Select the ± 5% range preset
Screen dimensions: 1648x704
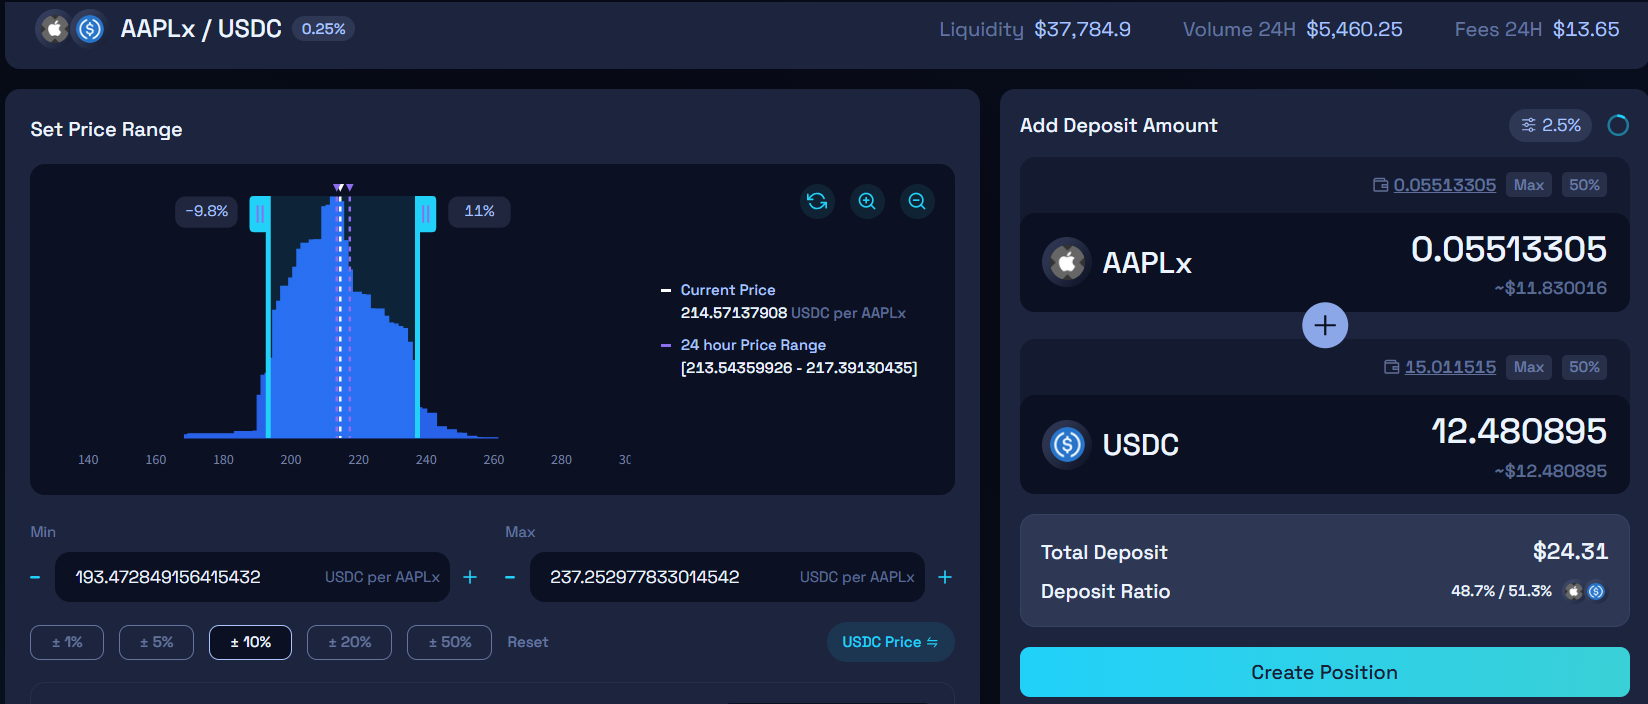tap(156, 642)
